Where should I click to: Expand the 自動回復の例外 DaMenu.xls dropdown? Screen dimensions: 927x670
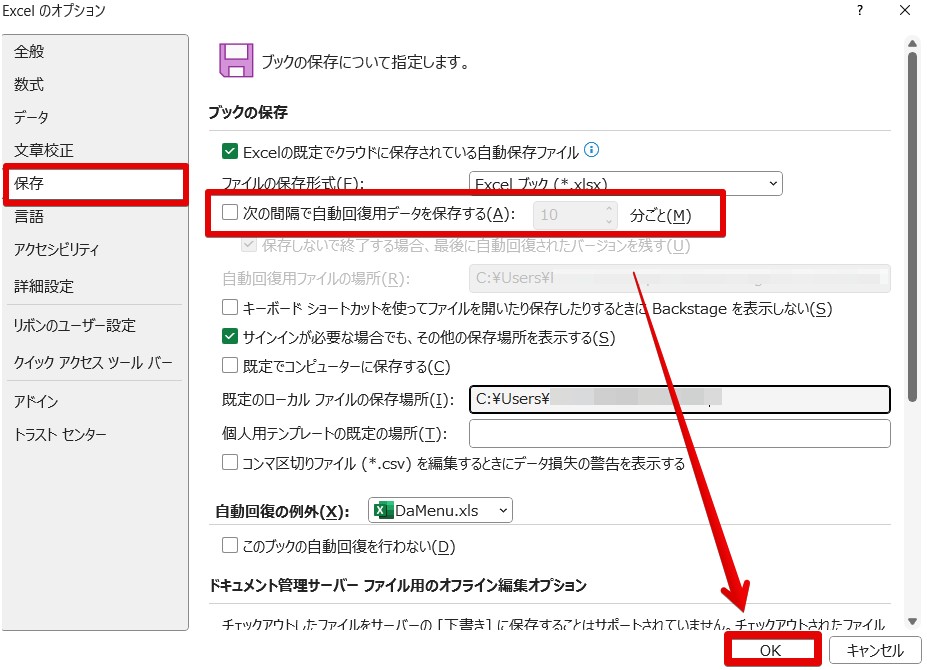pyautogui.click(x=440, y=510)
